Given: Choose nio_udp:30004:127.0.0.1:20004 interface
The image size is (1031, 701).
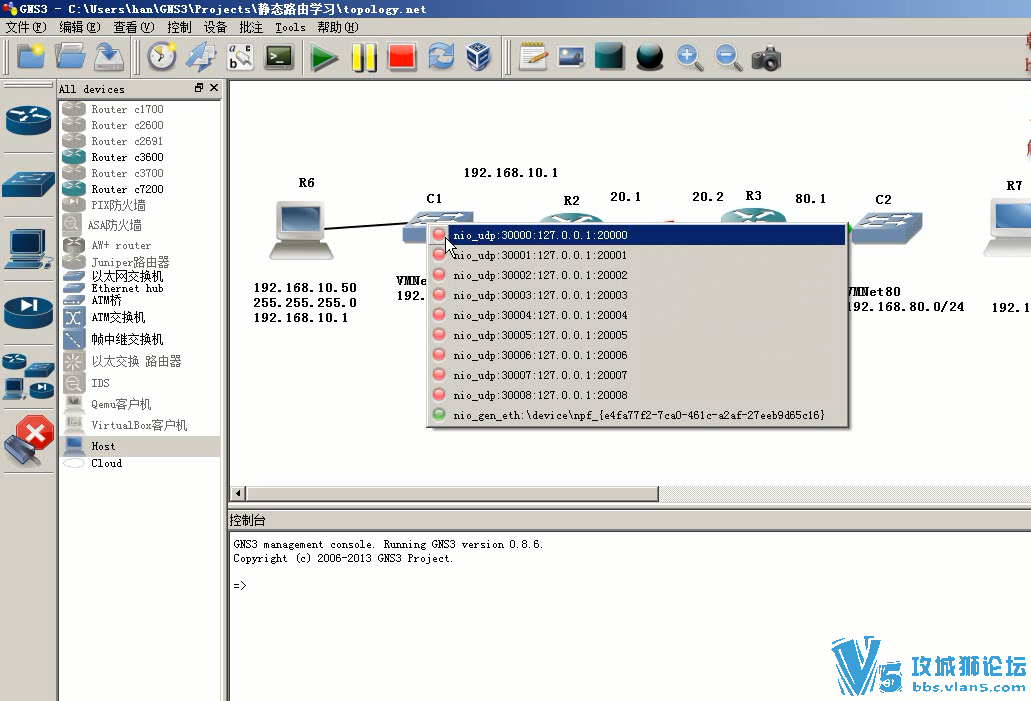Looking at the screenshot, I should pyautogui.click(x=636, y=315).
